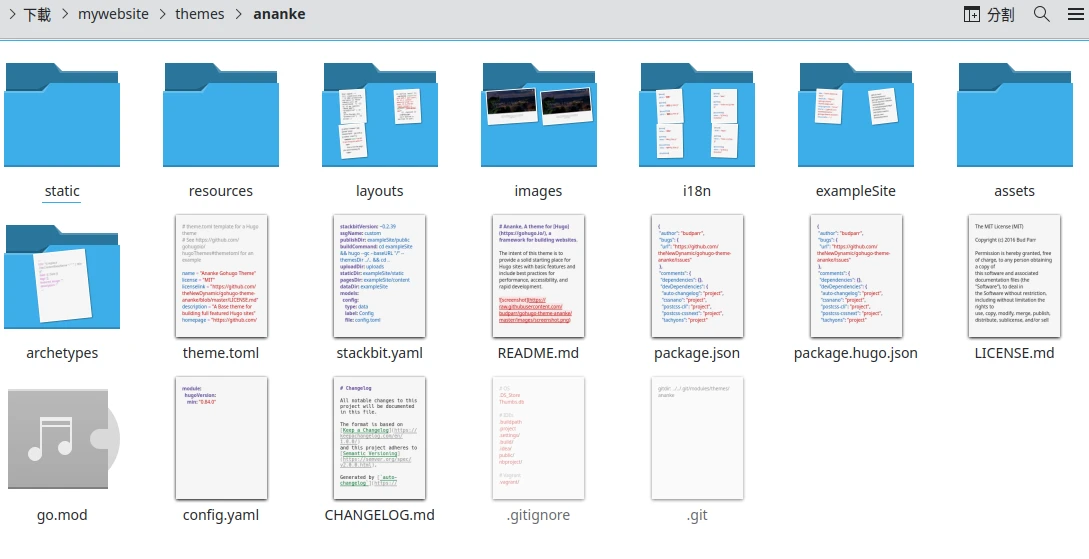Open the hamburger menu
The width and height of the screenshot is (1089, 559).
tap(1074, 14)
